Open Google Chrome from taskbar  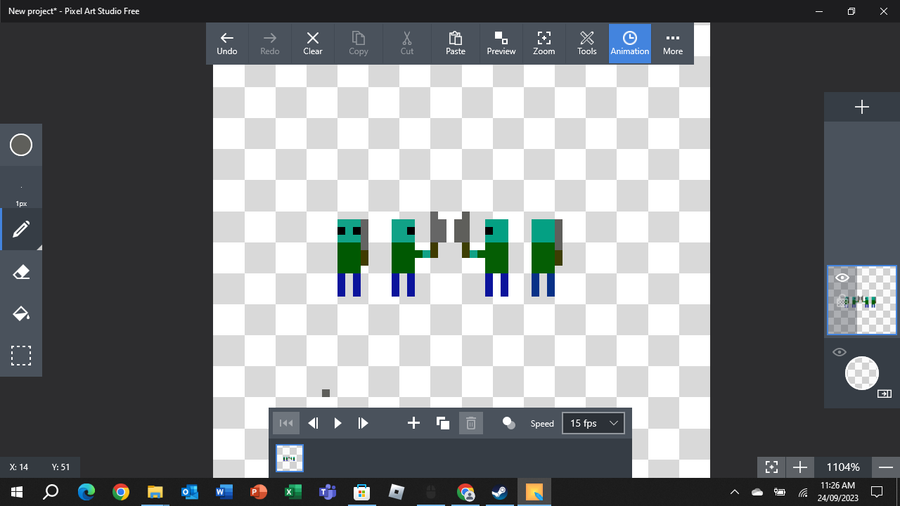121,492
